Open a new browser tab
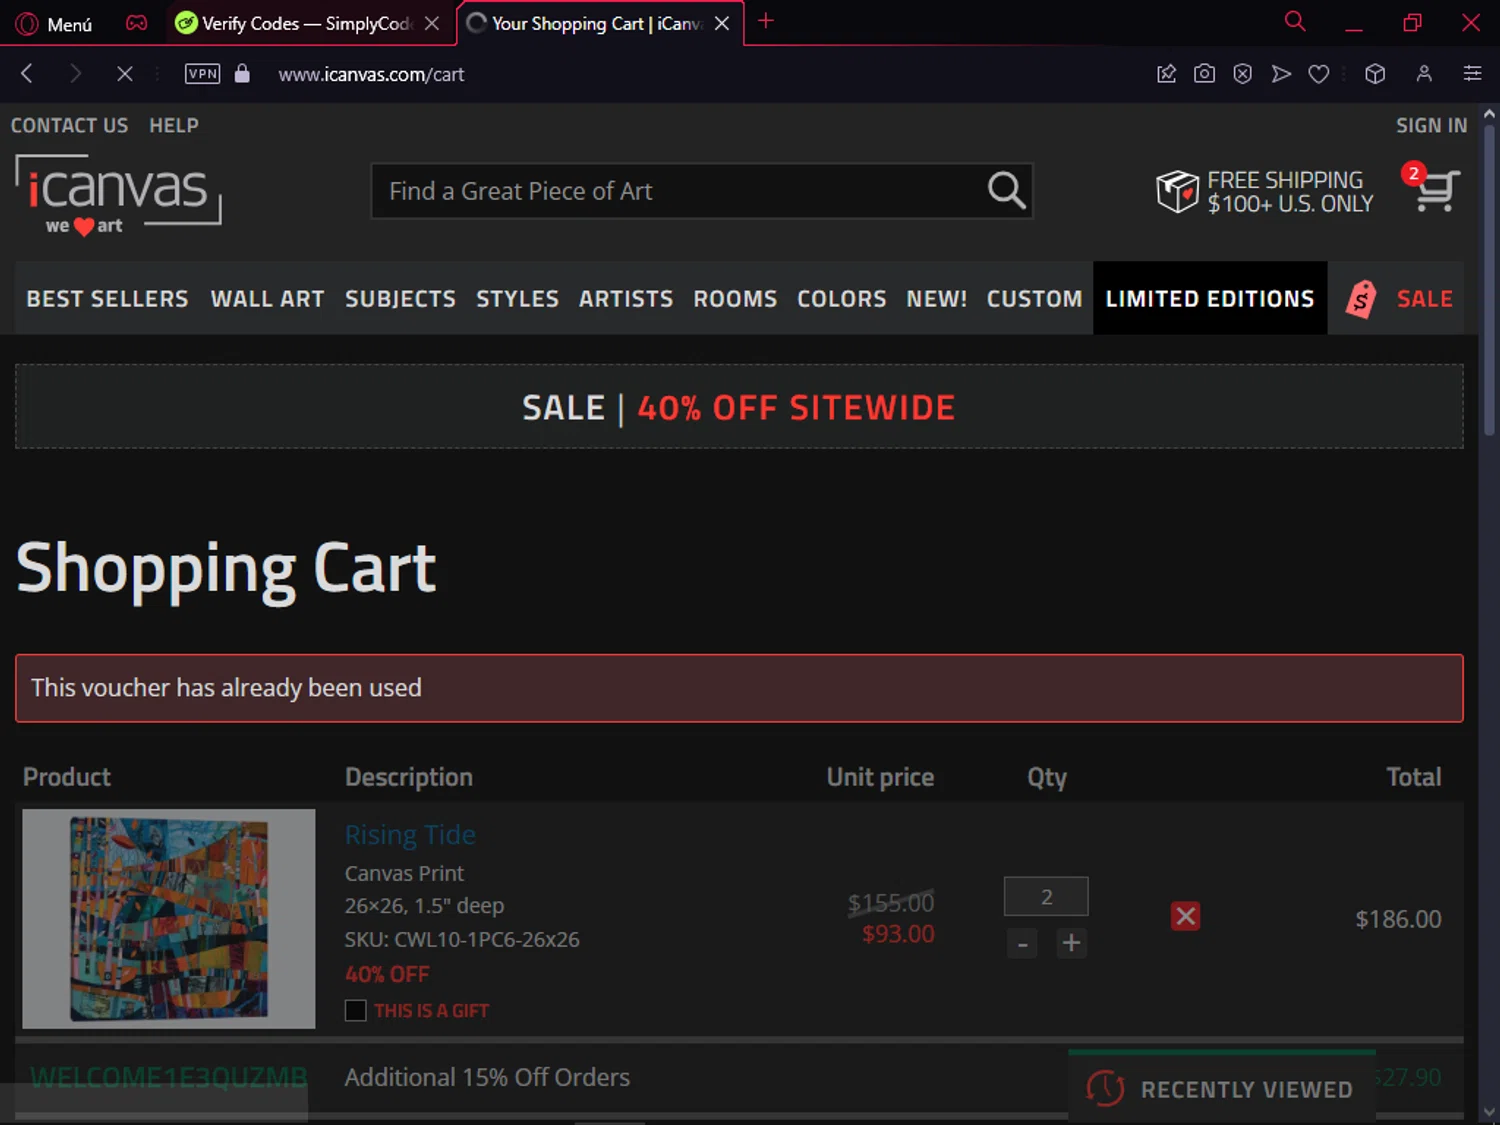 [x=766, y=21]
